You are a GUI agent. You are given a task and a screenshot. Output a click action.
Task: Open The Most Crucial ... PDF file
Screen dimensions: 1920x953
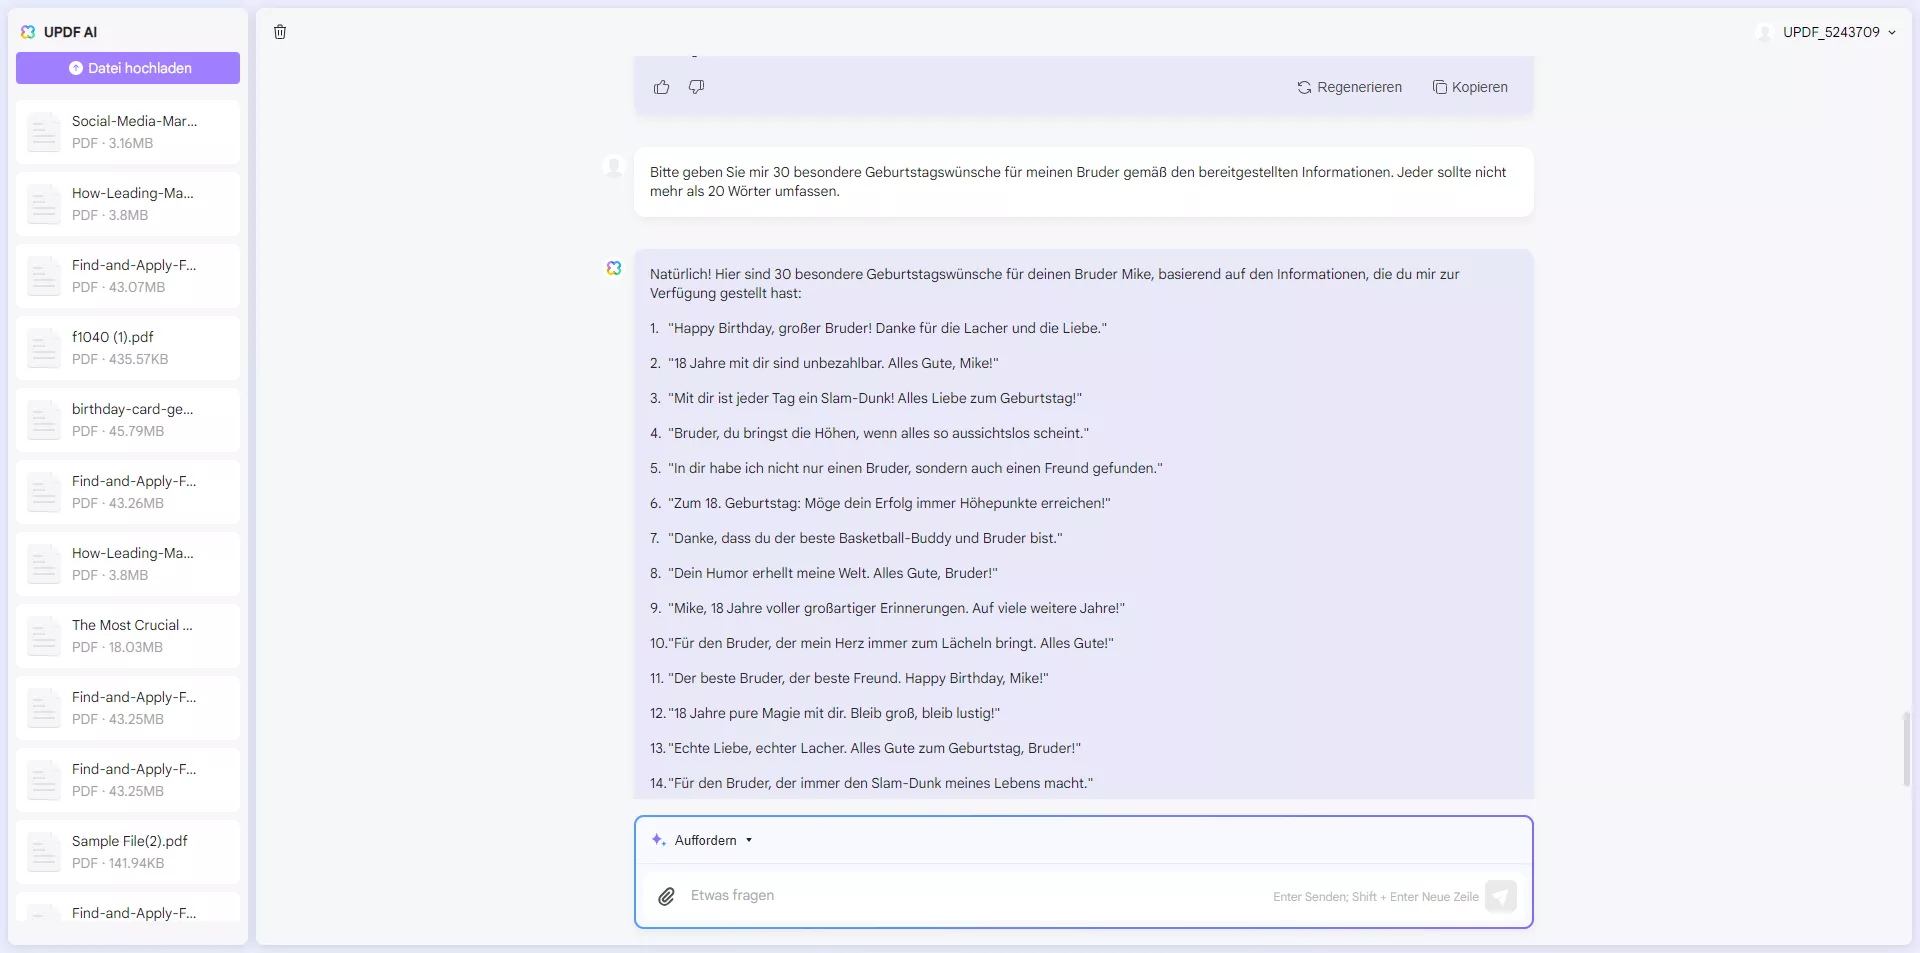pyautogui.click(x=128, y=636)
